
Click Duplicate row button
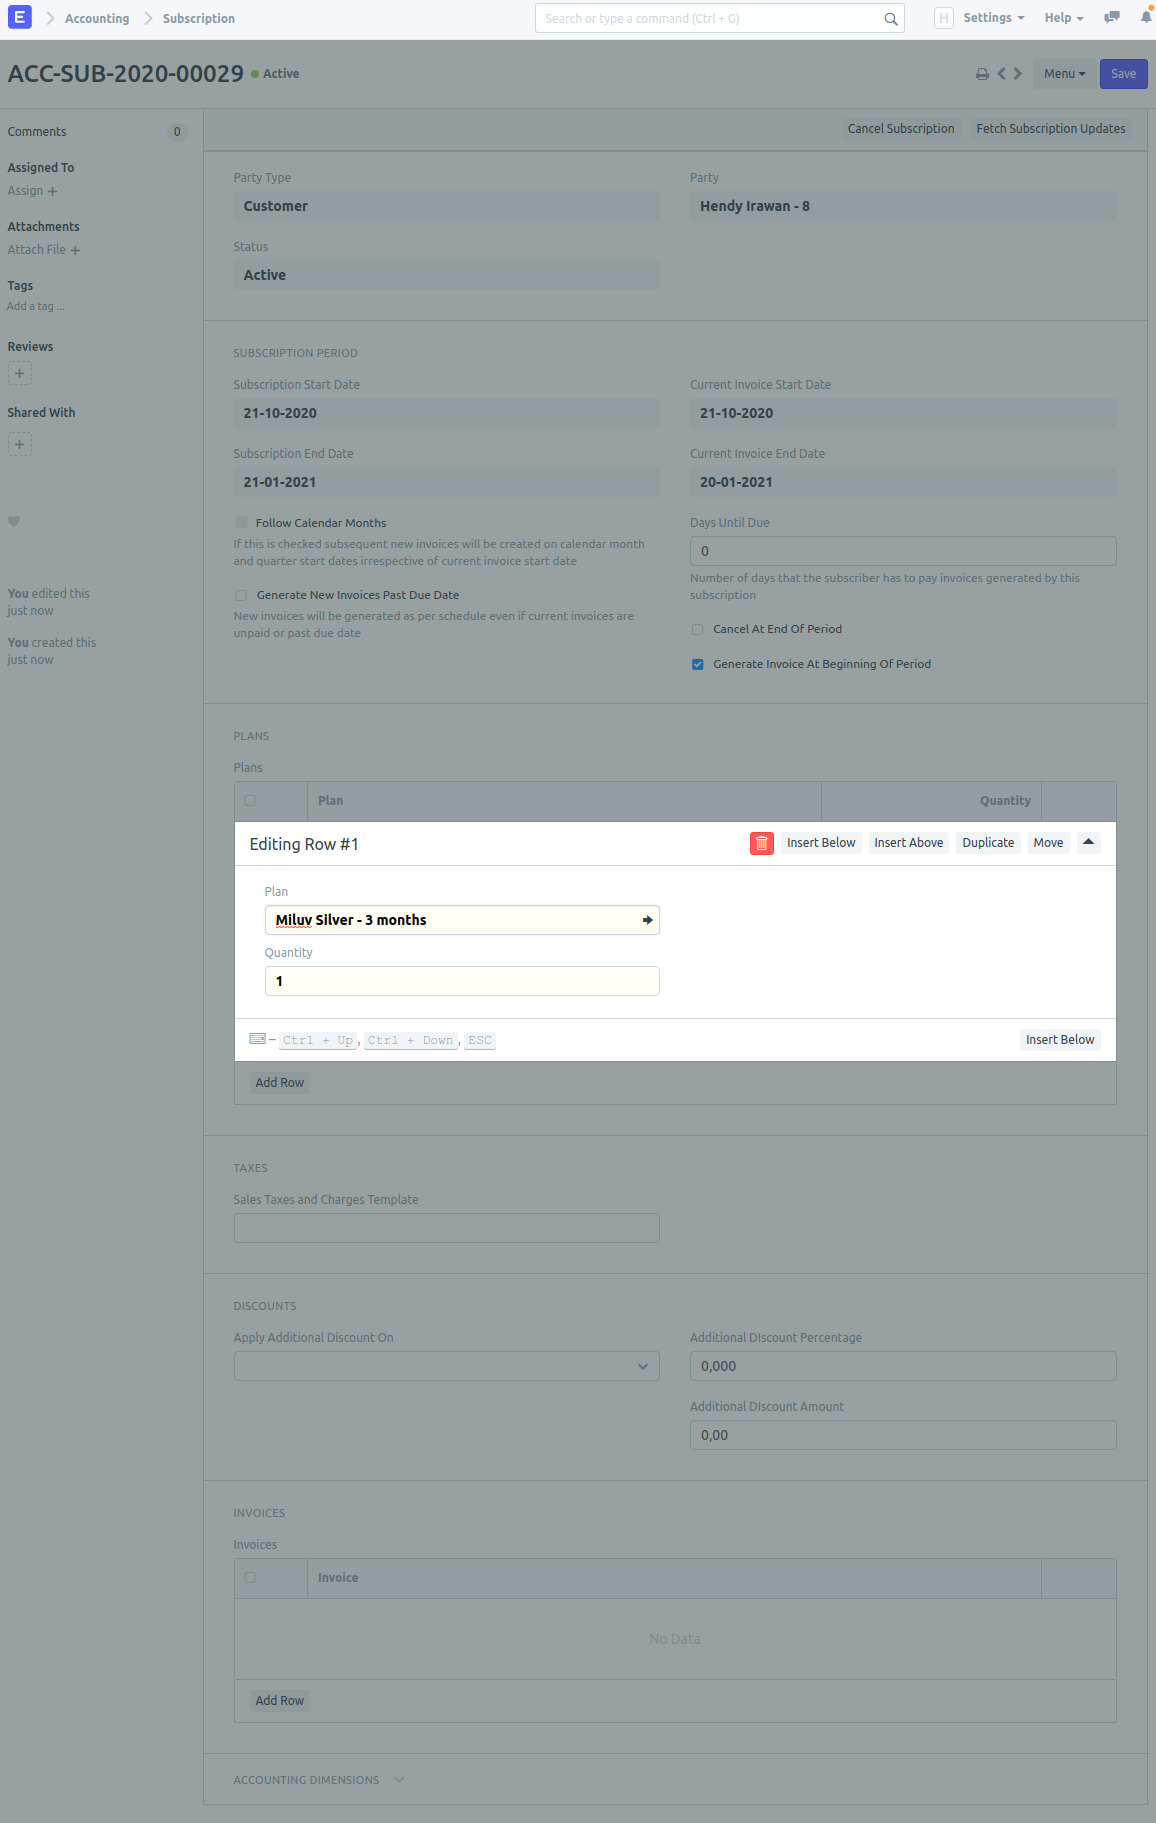point(988,843)
